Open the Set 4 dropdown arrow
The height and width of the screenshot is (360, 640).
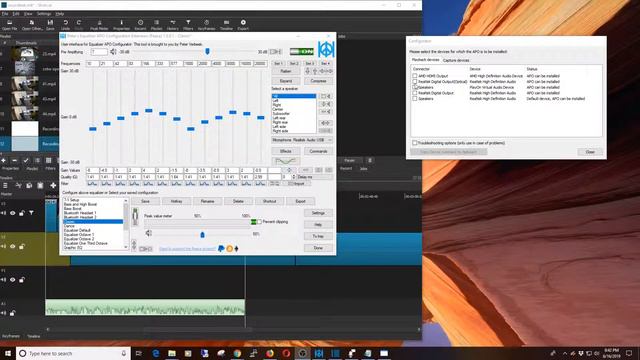point(325,64)
